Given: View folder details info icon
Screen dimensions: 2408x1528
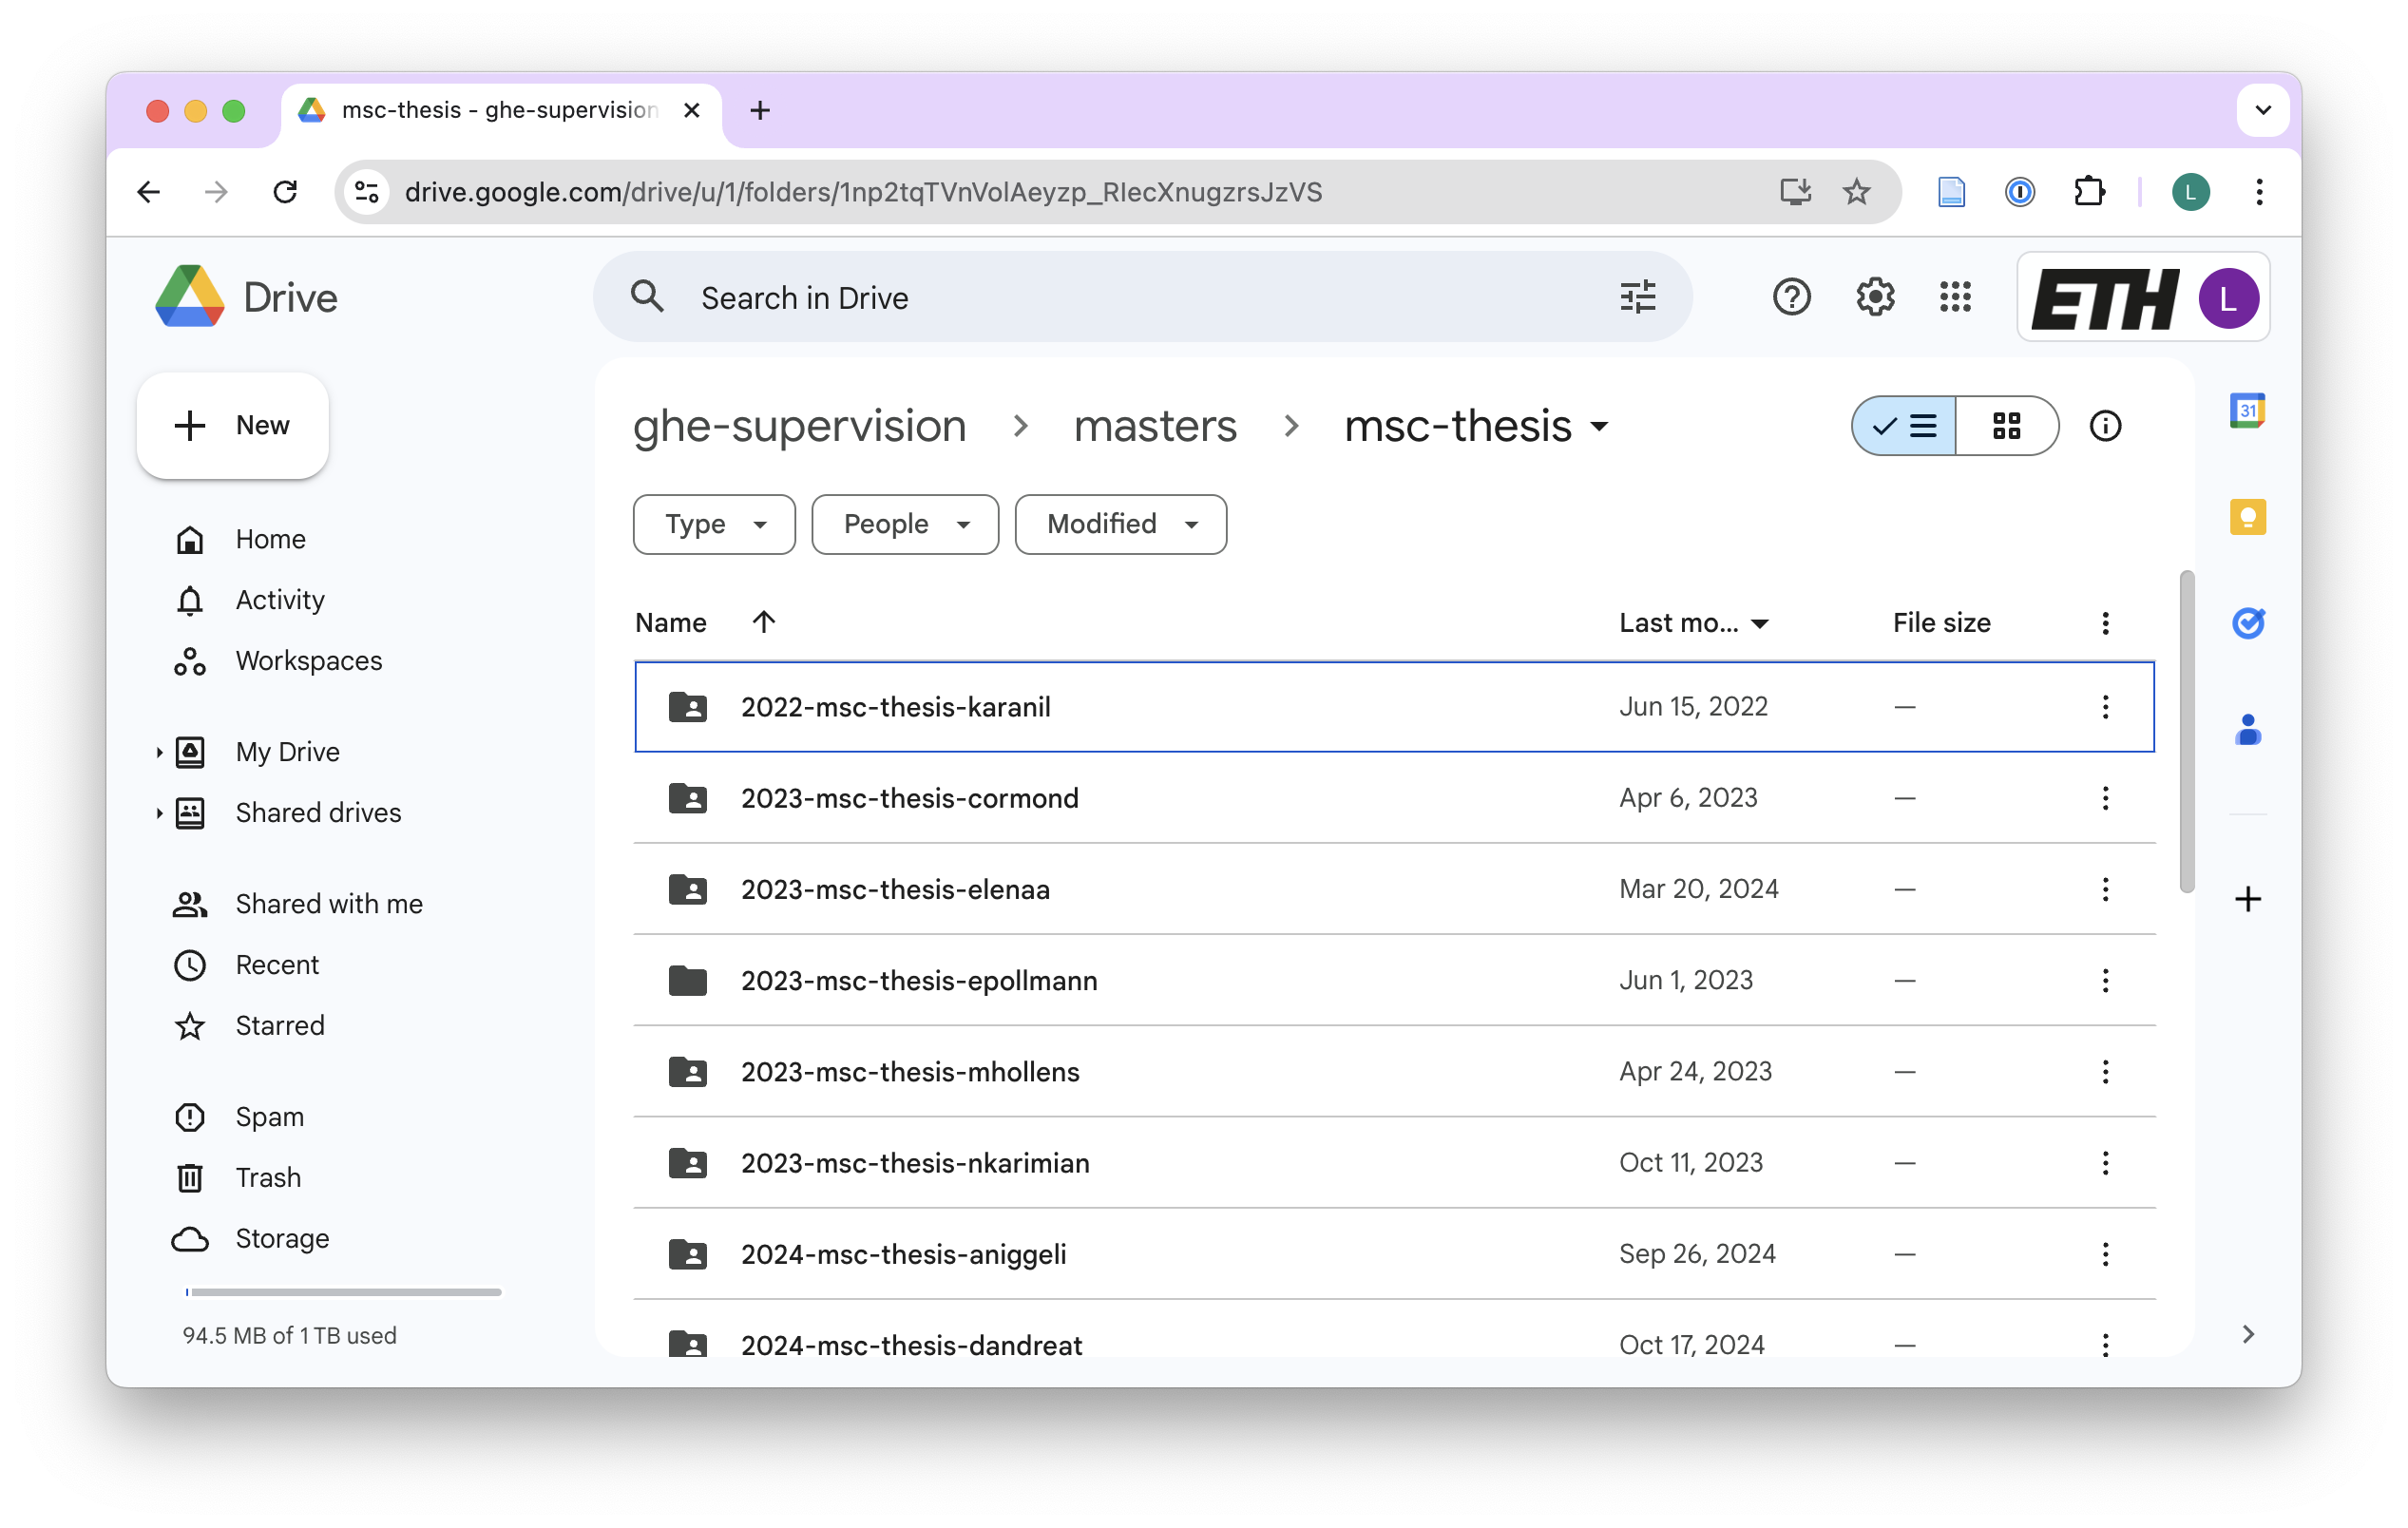Looking at the screenshot, I should [2105, 426].
